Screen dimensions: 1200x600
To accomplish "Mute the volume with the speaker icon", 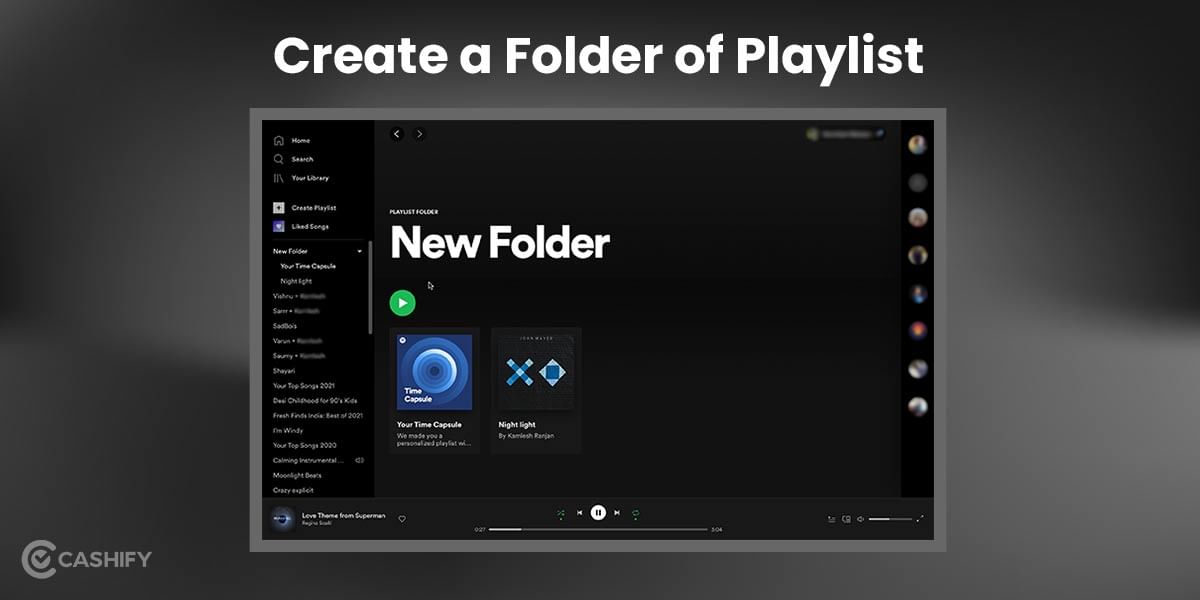I will click(x=860, y=519).
